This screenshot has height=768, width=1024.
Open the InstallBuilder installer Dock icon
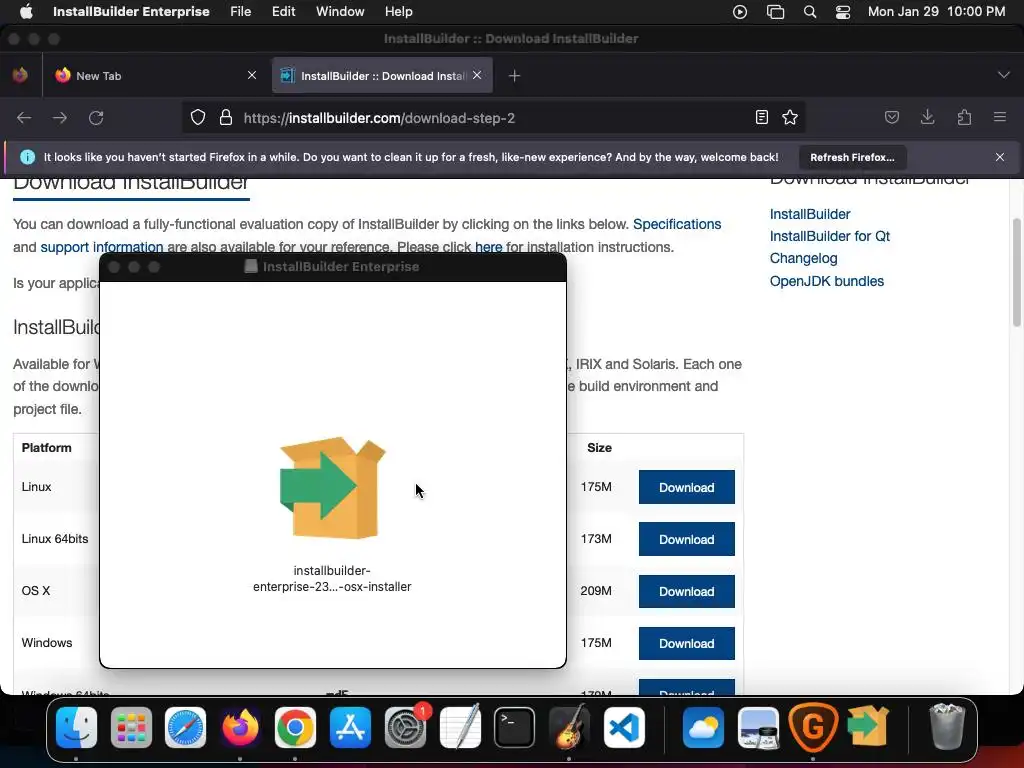coord(868,728)
